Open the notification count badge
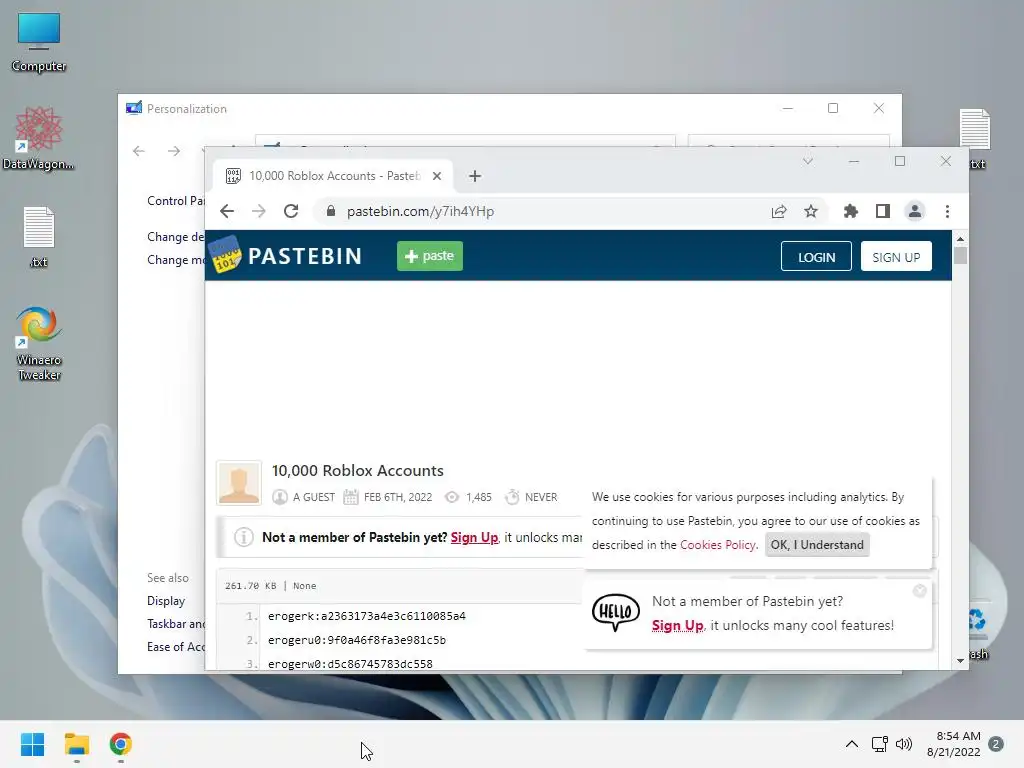 [x=996, y=744]
